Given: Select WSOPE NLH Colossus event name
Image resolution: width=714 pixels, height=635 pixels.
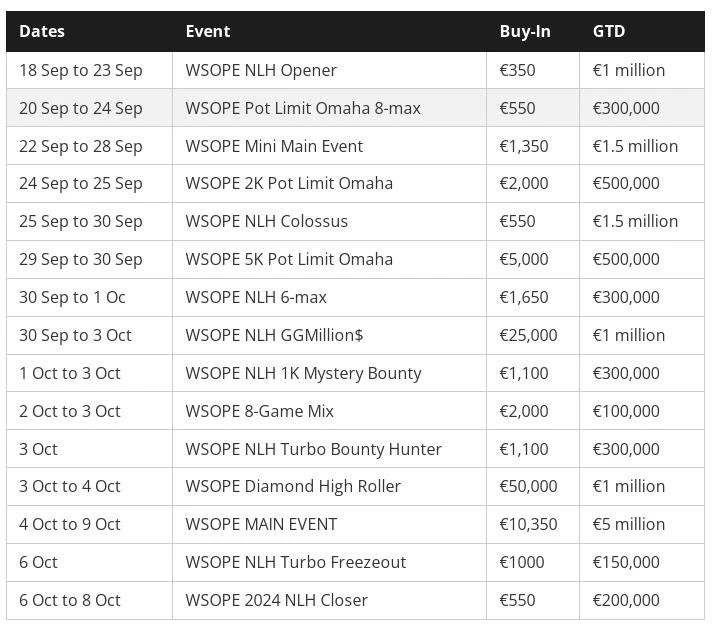Looking at the screenshot, I should 267,221.
